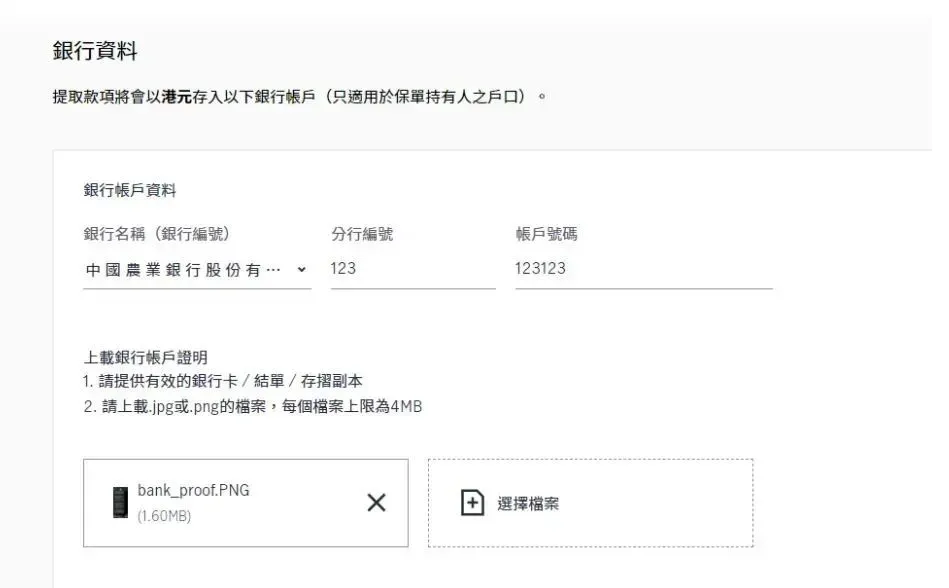This screenshot has height=588, width=949.
Task: Click the 選擇檔案 upload button text
Action: [x=528, y=503]
